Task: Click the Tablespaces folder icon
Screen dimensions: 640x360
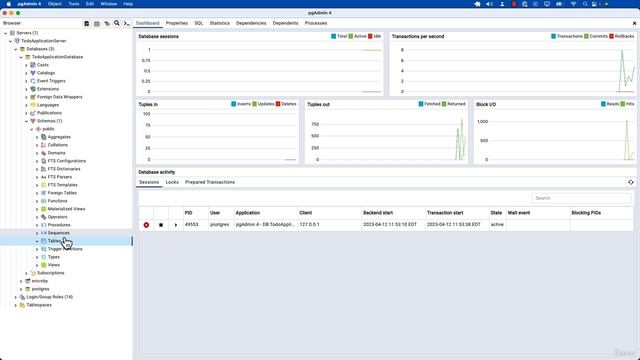Action: [x=22, y=305]
